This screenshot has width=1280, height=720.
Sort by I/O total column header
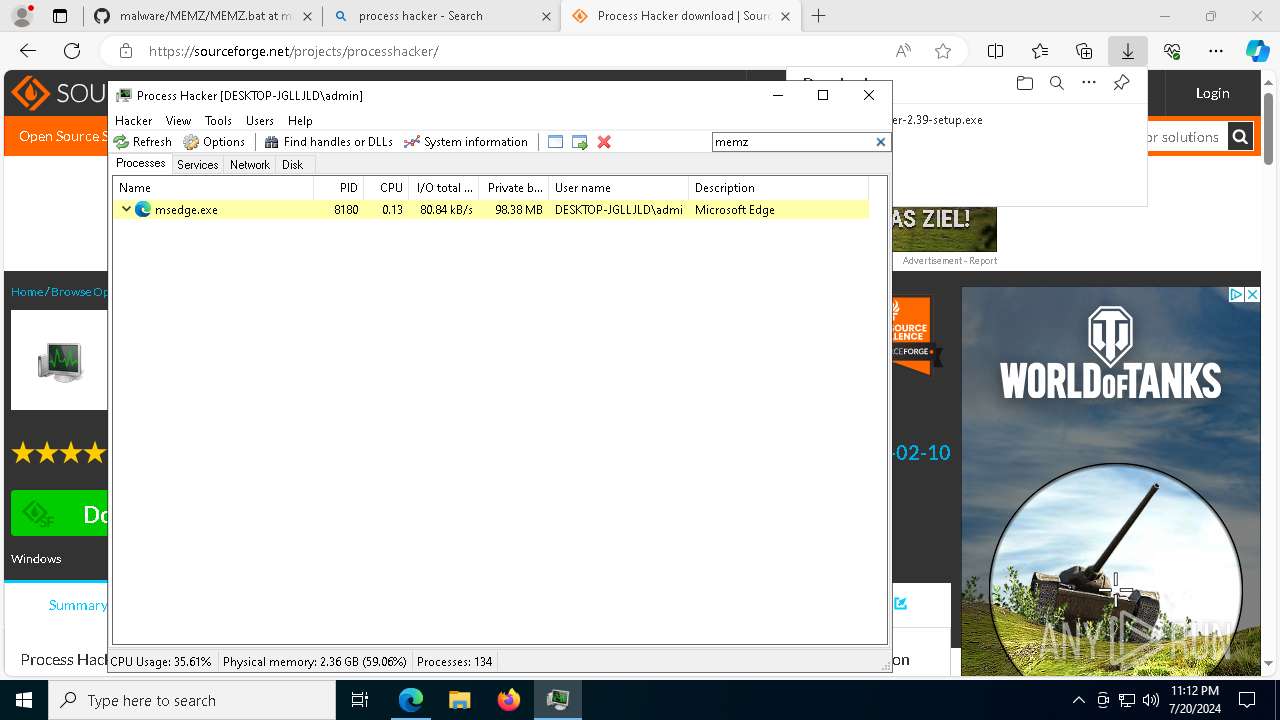click(x=445, y=187)
